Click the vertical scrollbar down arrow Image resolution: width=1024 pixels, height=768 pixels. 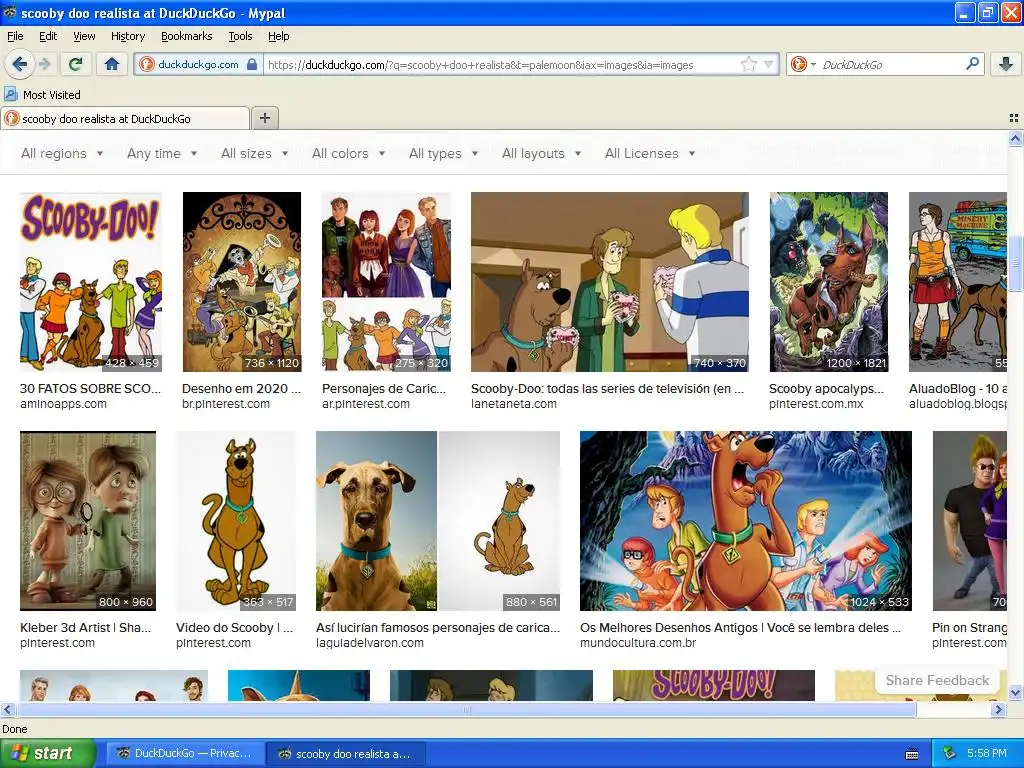pos(1015,692)
